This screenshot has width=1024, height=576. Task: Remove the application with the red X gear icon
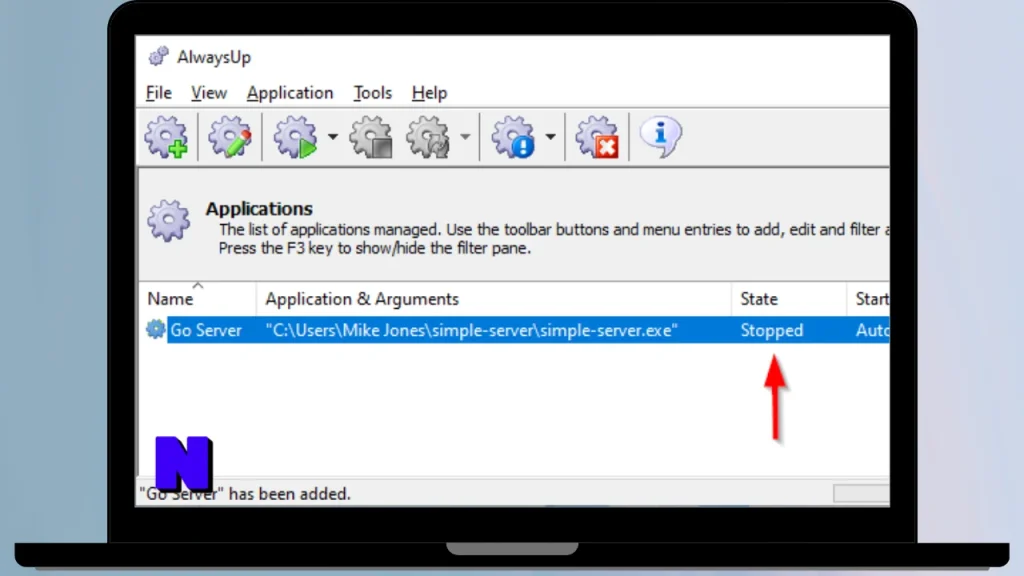click(597, 137)
